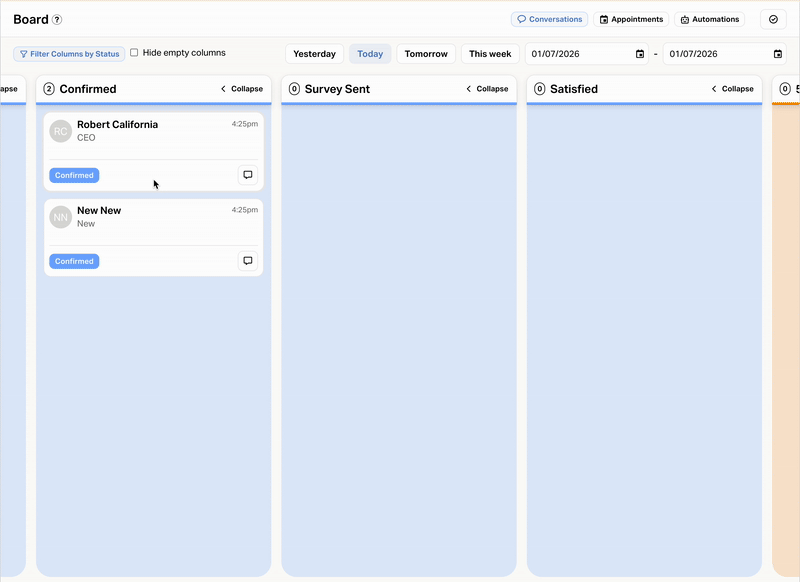This screenshot has width=800, height=582.
Task: Open the Automations view
Action: [709, 19]
